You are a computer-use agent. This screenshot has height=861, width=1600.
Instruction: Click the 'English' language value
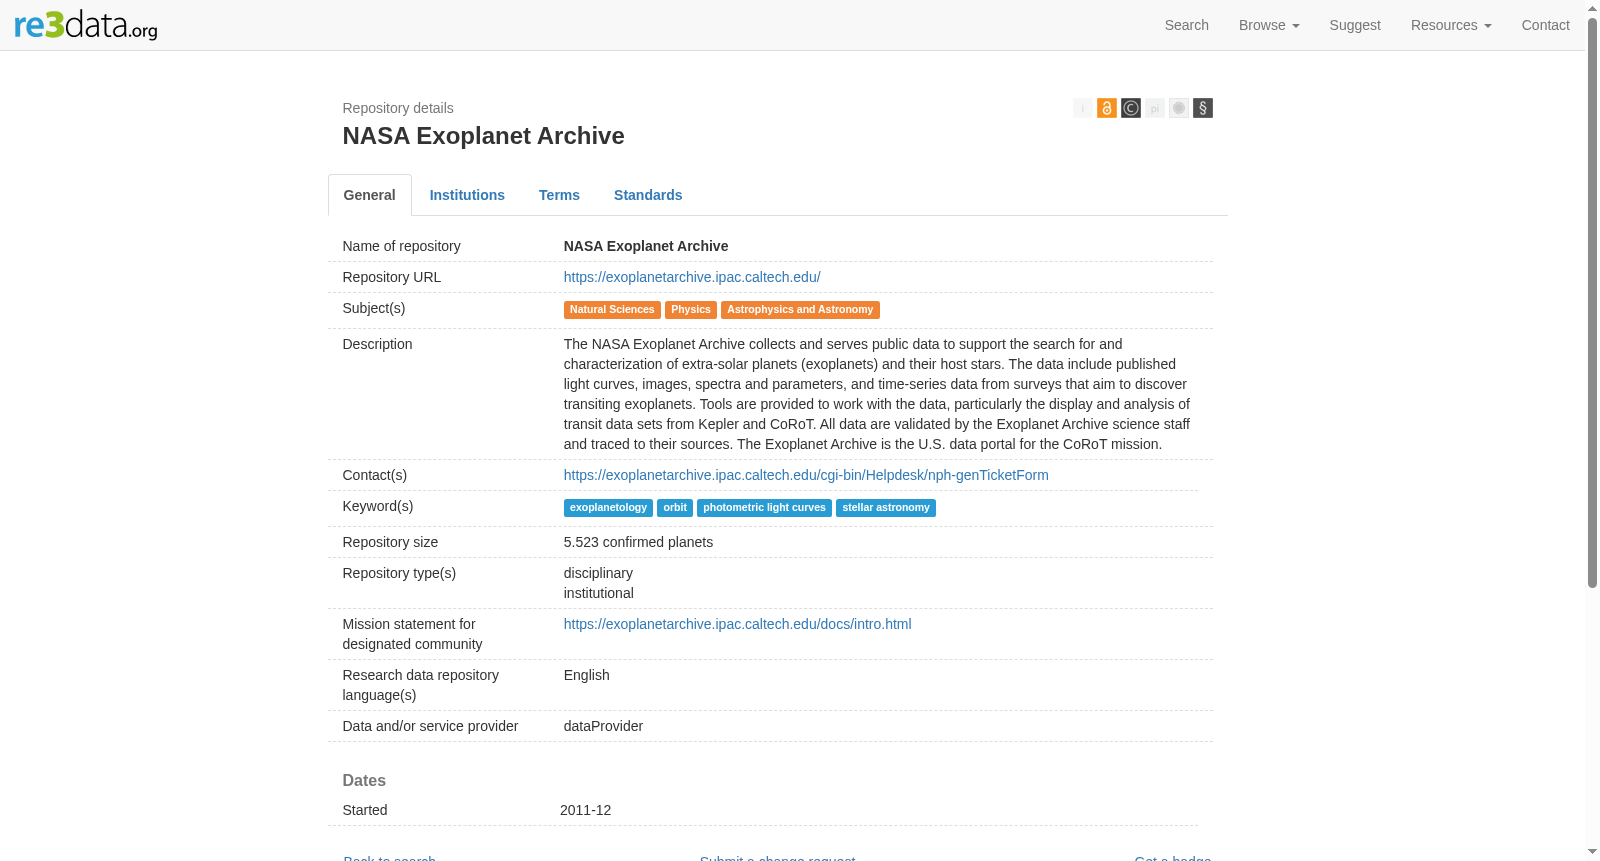click(x=586, y=675)
